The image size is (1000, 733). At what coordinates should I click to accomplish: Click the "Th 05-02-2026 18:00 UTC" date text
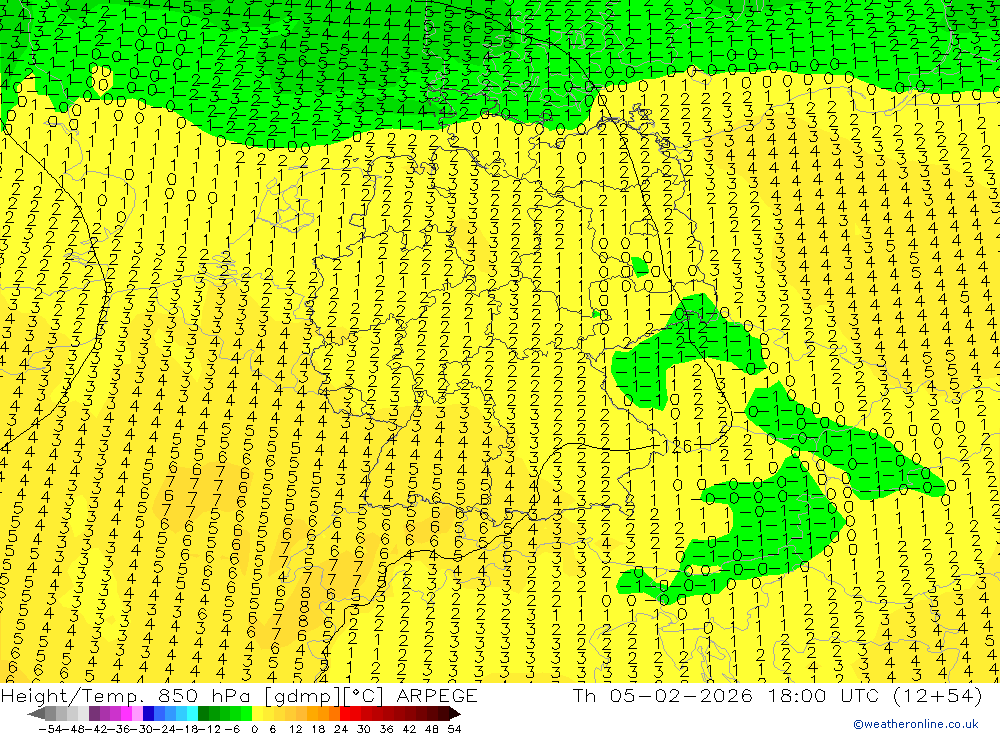coord(725,695)
